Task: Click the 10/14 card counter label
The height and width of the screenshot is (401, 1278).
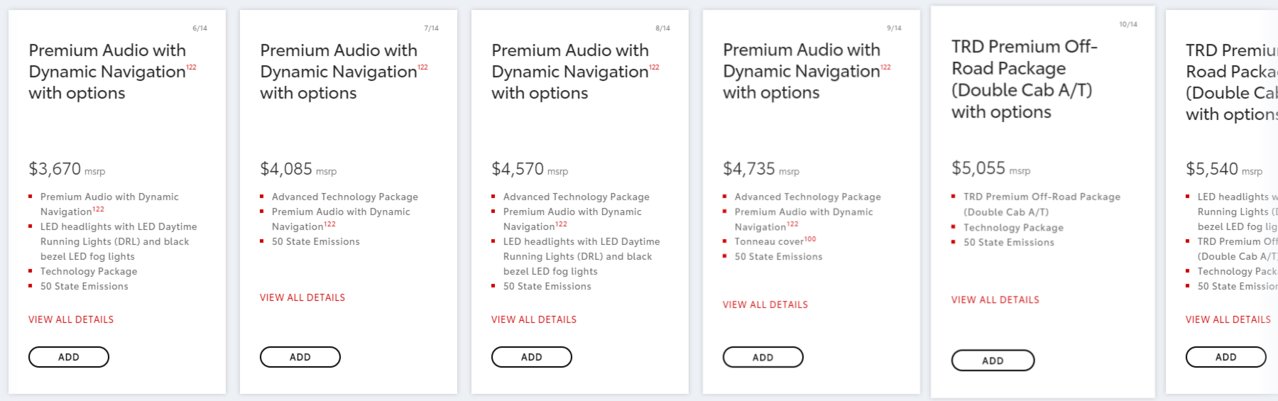Action: [1129, 24]
